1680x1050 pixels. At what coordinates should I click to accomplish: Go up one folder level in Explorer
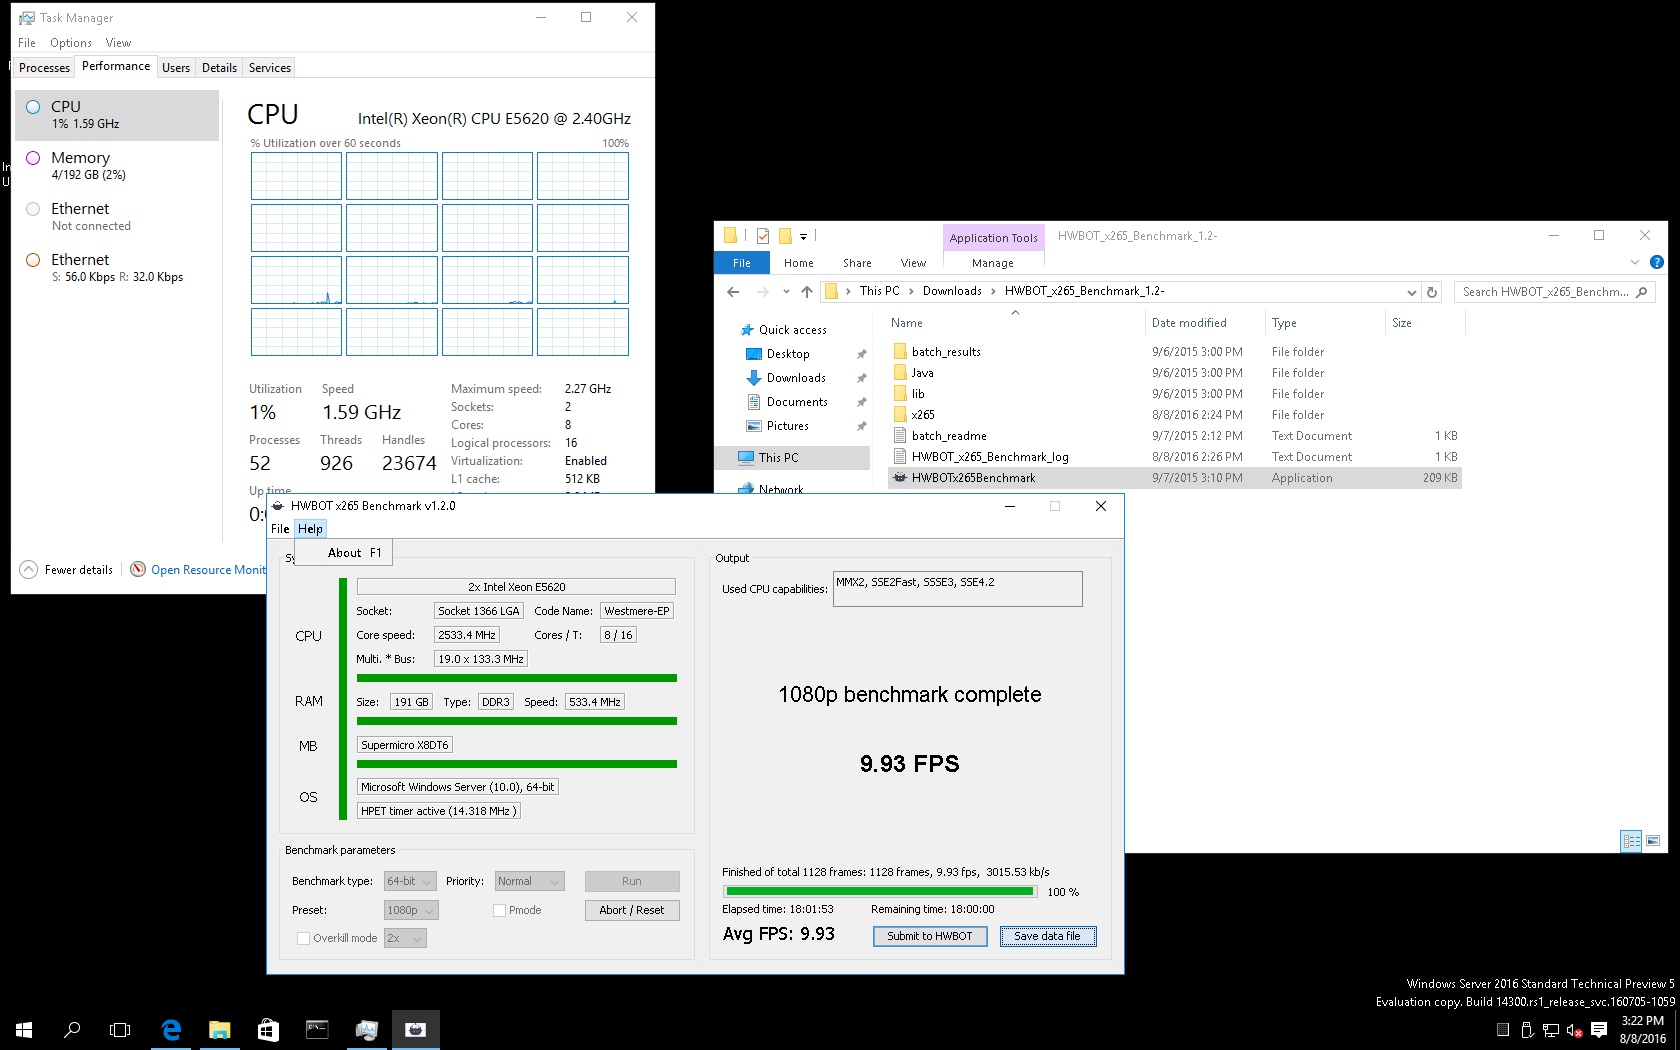point(807,292)
